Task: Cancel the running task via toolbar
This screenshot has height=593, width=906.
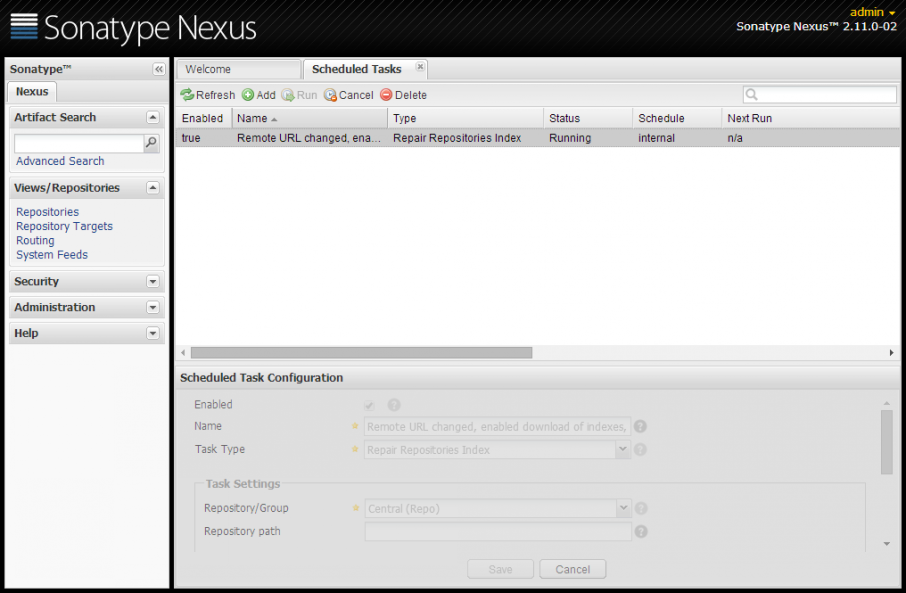Action: (349, 95)
